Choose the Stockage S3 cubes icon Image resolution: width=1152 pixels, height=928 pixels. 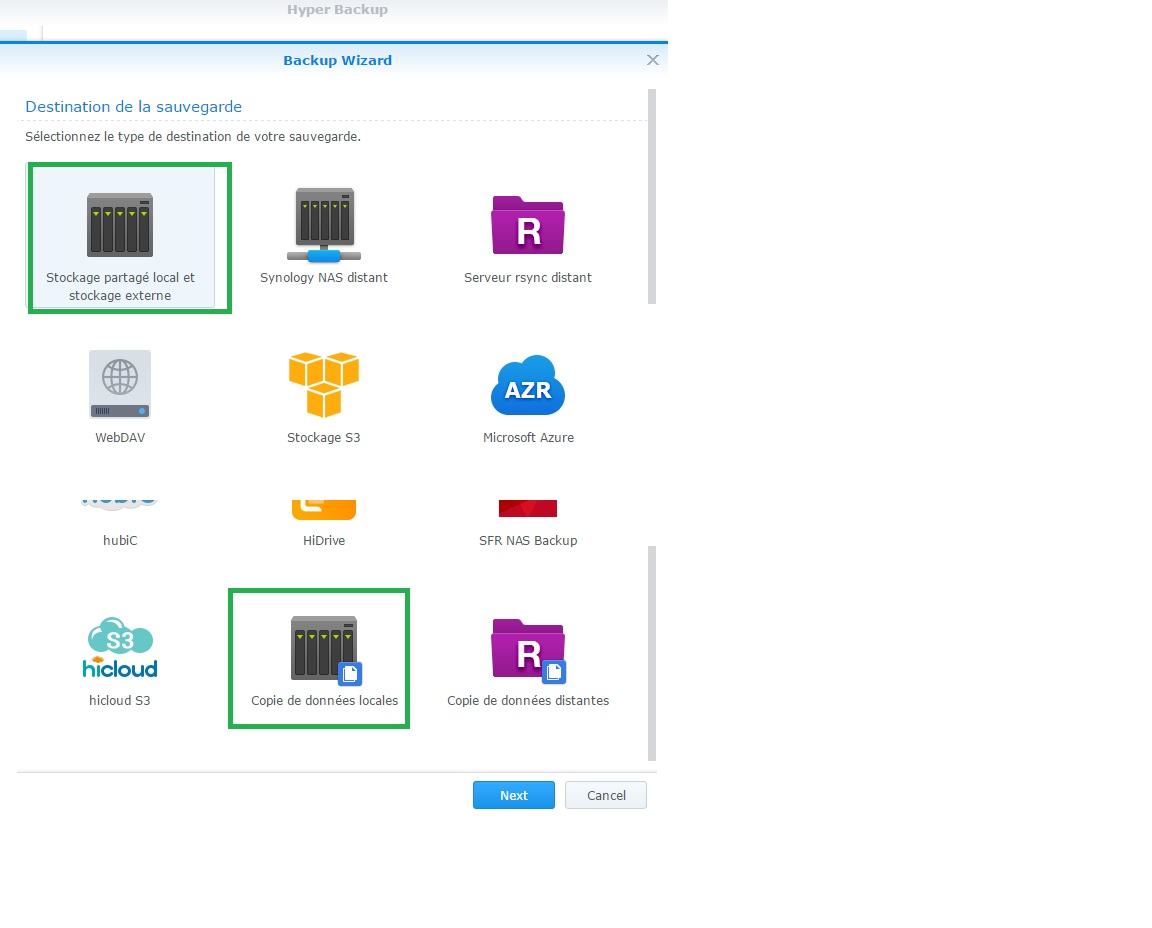324,384
